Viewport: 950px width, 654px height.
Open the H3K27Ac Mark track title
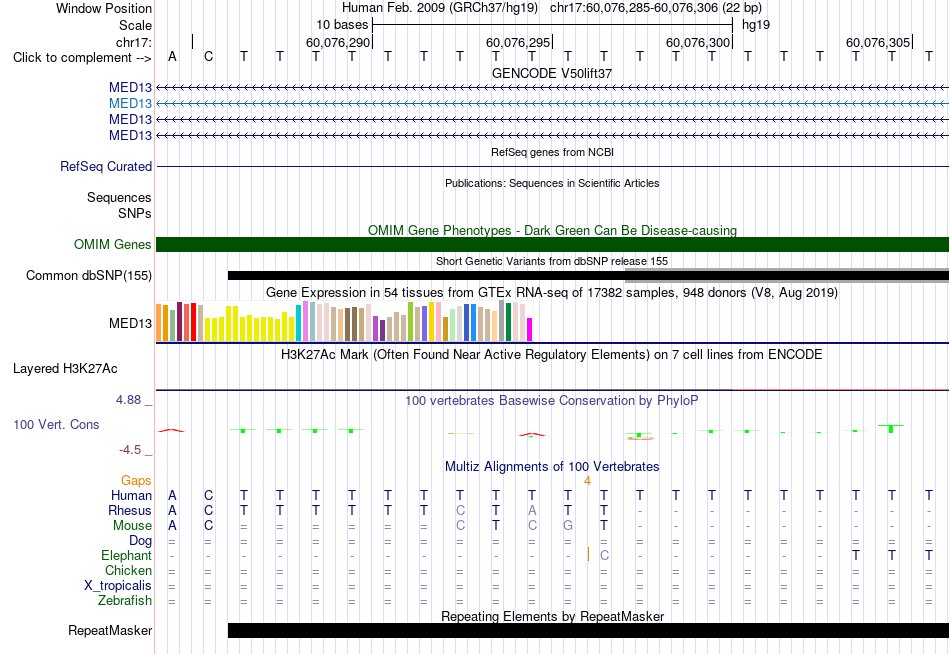(x=552, y=355)
